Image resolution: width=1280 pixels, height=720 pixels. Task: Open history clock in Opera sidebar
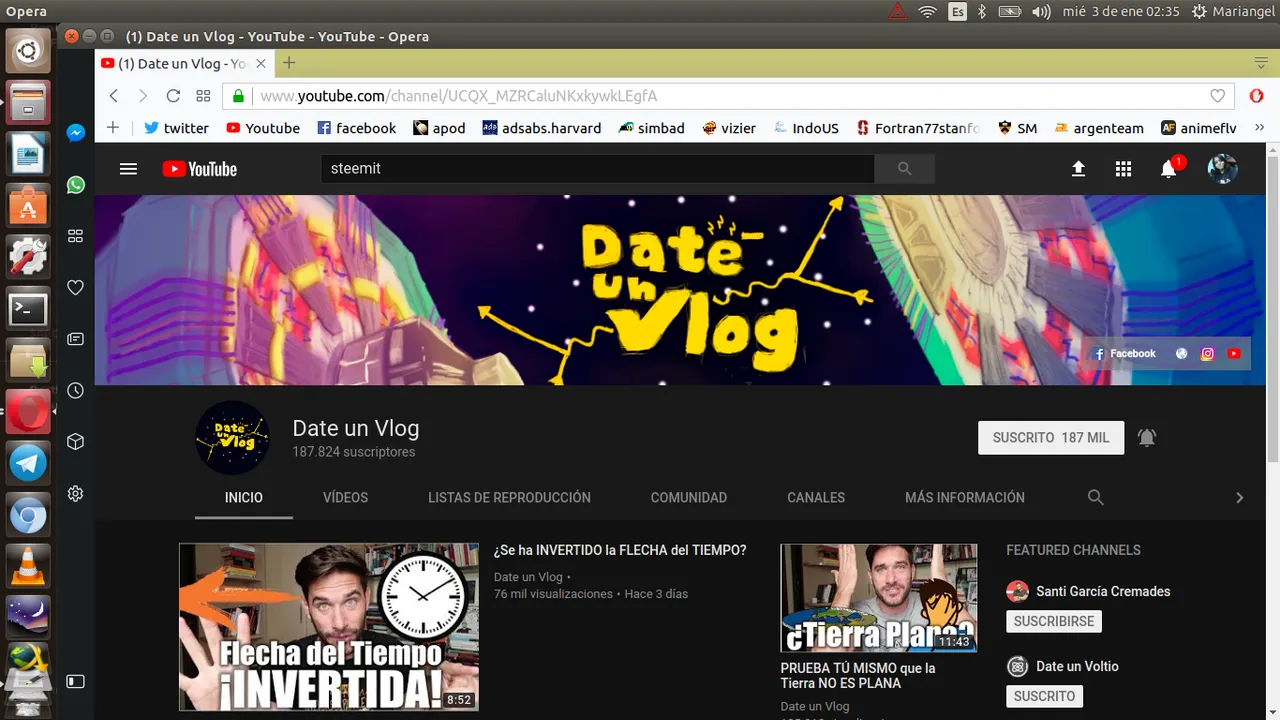[x=75, y=391]
